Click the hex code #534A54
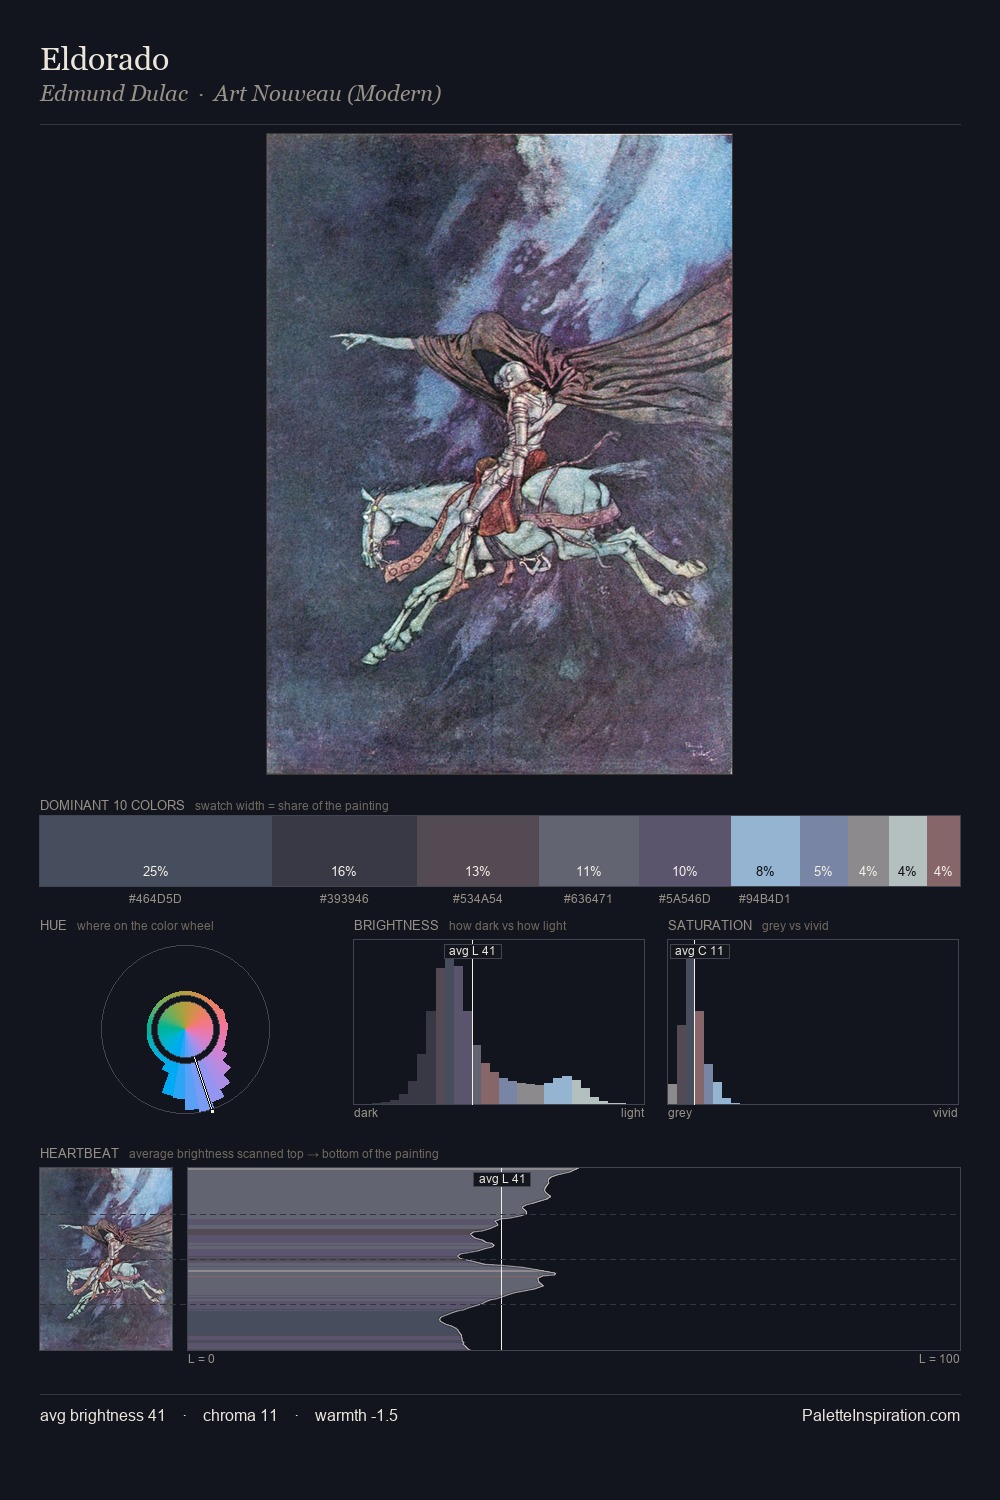1000x1500 pixels. pos(478,899)
